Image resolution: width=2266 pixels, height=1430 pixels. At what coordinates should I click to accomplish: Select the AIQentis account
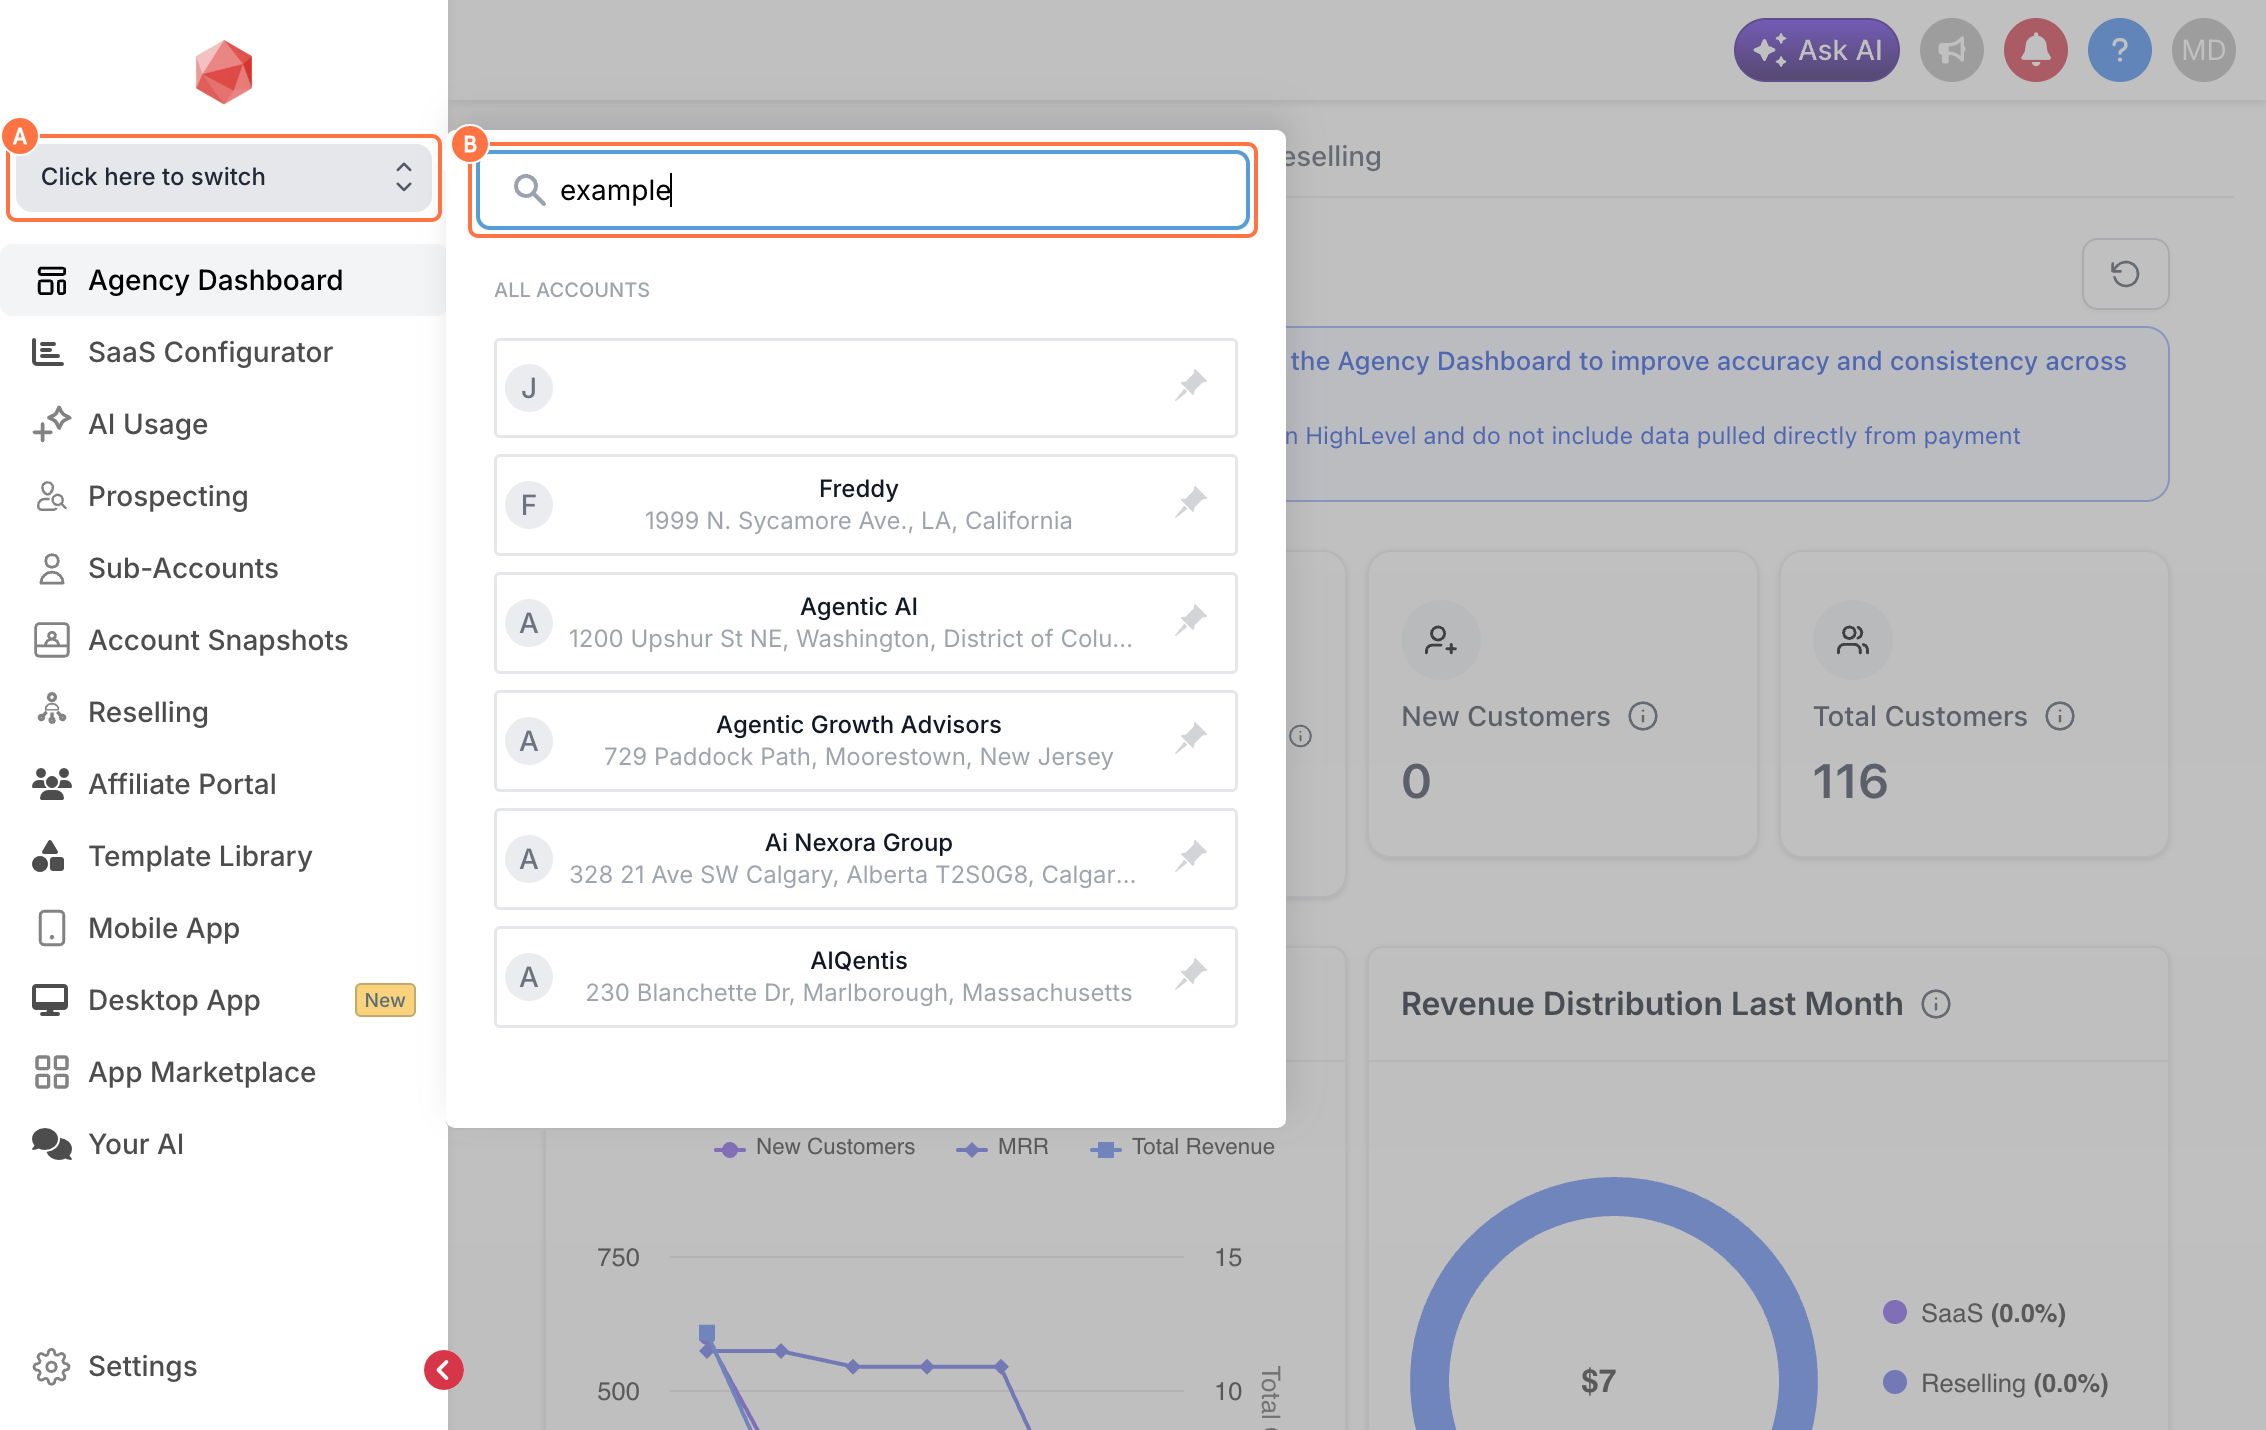pyautogui.click(x=865, y=977)
